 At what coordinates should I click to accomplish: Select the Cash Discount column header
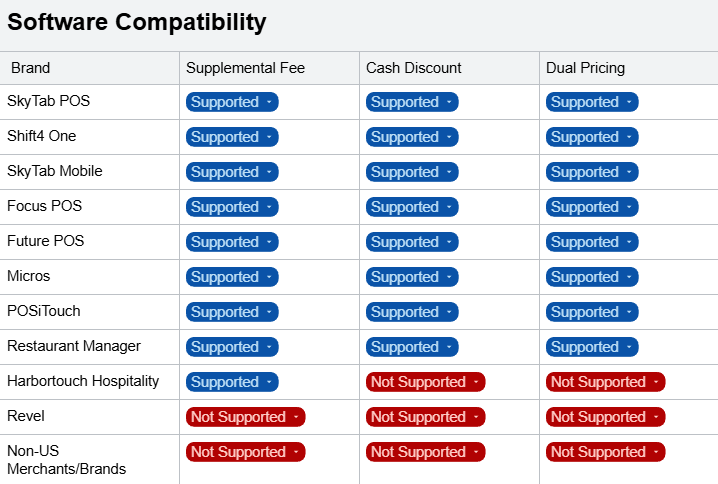414,68
